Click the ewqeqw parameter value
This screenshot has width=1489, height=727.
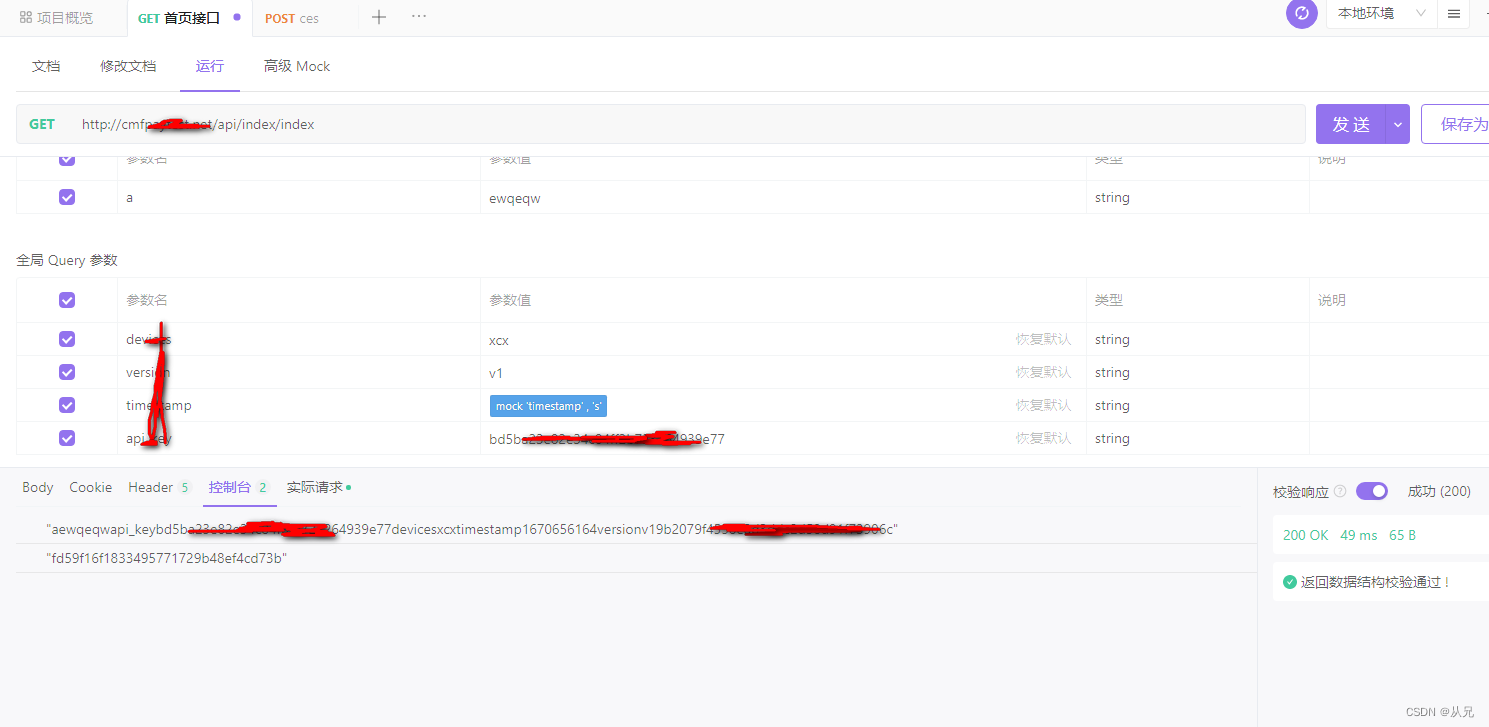click(x=514, y=198)
